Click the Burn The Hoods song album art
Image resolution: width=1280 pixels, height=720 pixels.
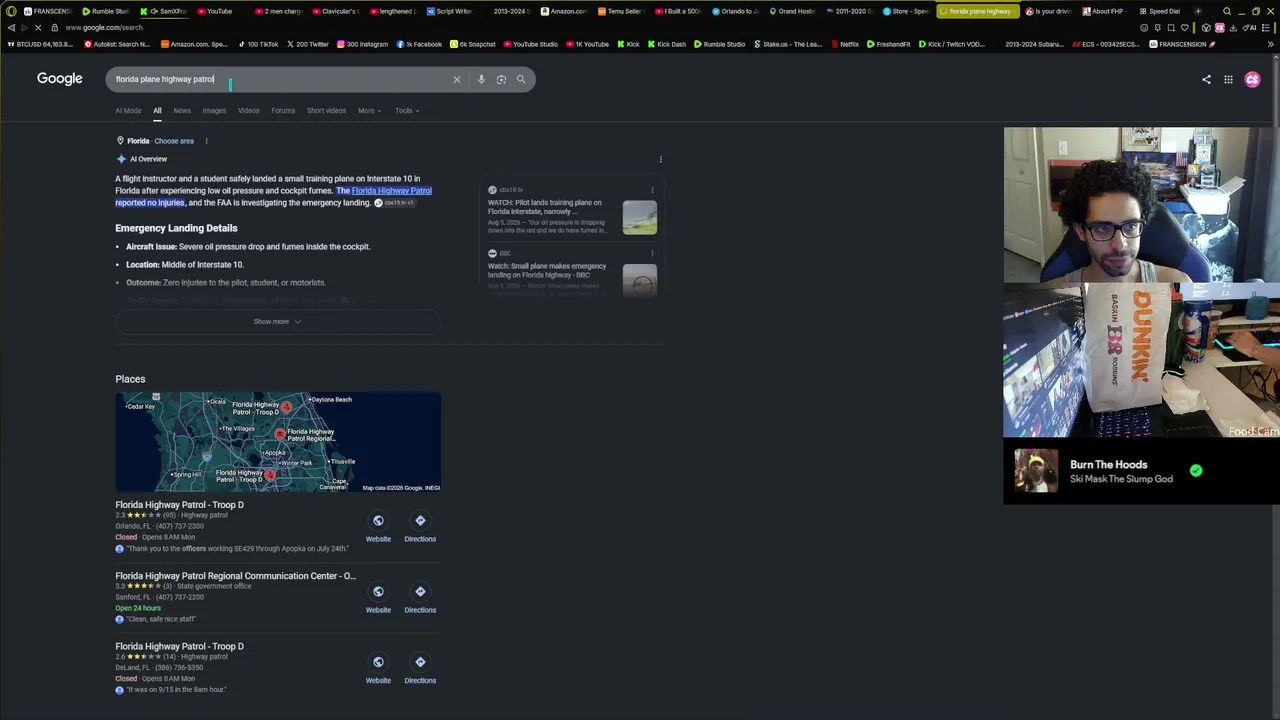pos(1036,471)
